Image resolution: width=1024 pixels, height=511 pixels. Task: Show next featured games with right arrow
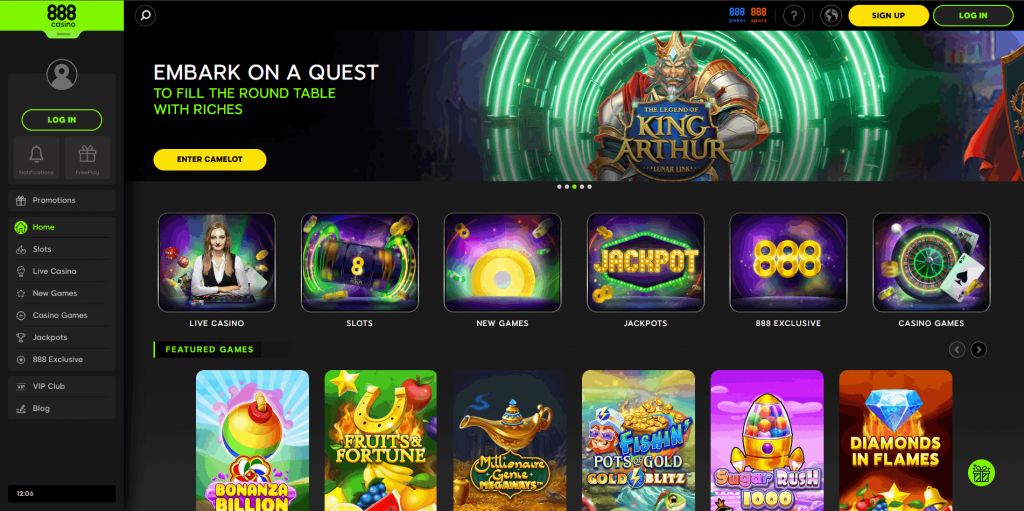tap(978, 350)
